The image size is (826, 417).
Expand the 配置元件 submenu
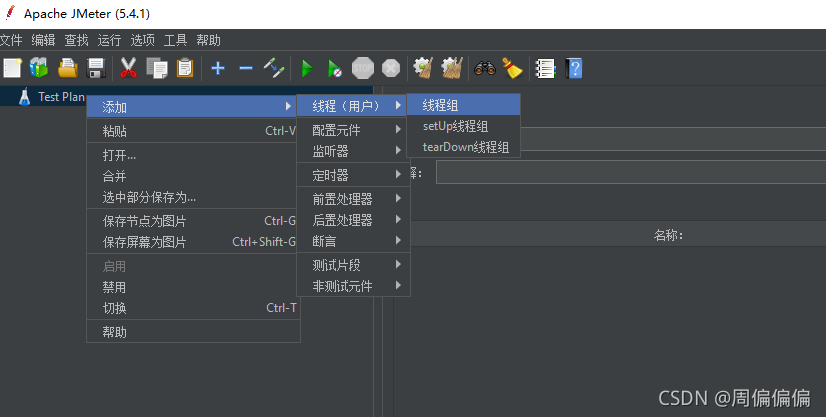[x=353, y=130]
